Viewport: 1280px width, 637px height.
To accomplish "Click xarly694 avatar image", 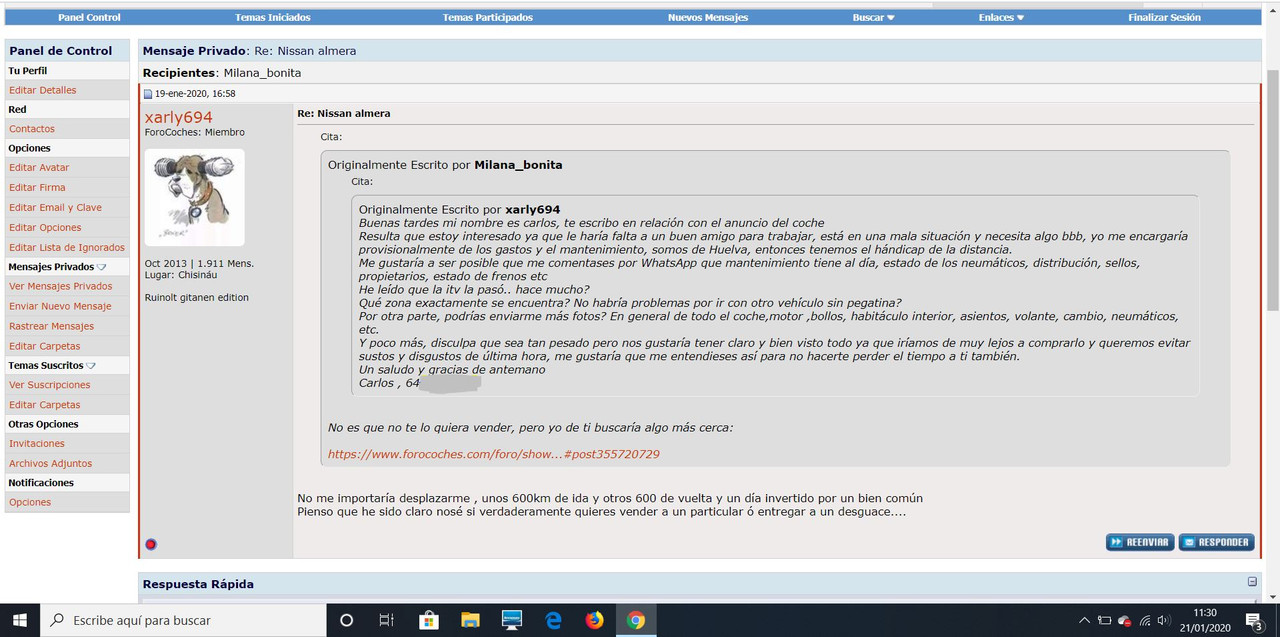I will 195,198.
